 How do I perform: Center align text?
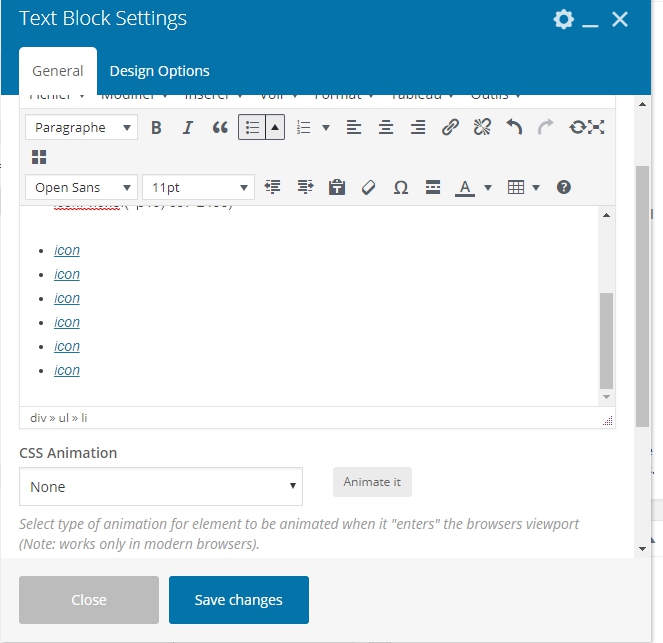pyautogui.click(x=386, y=127)
